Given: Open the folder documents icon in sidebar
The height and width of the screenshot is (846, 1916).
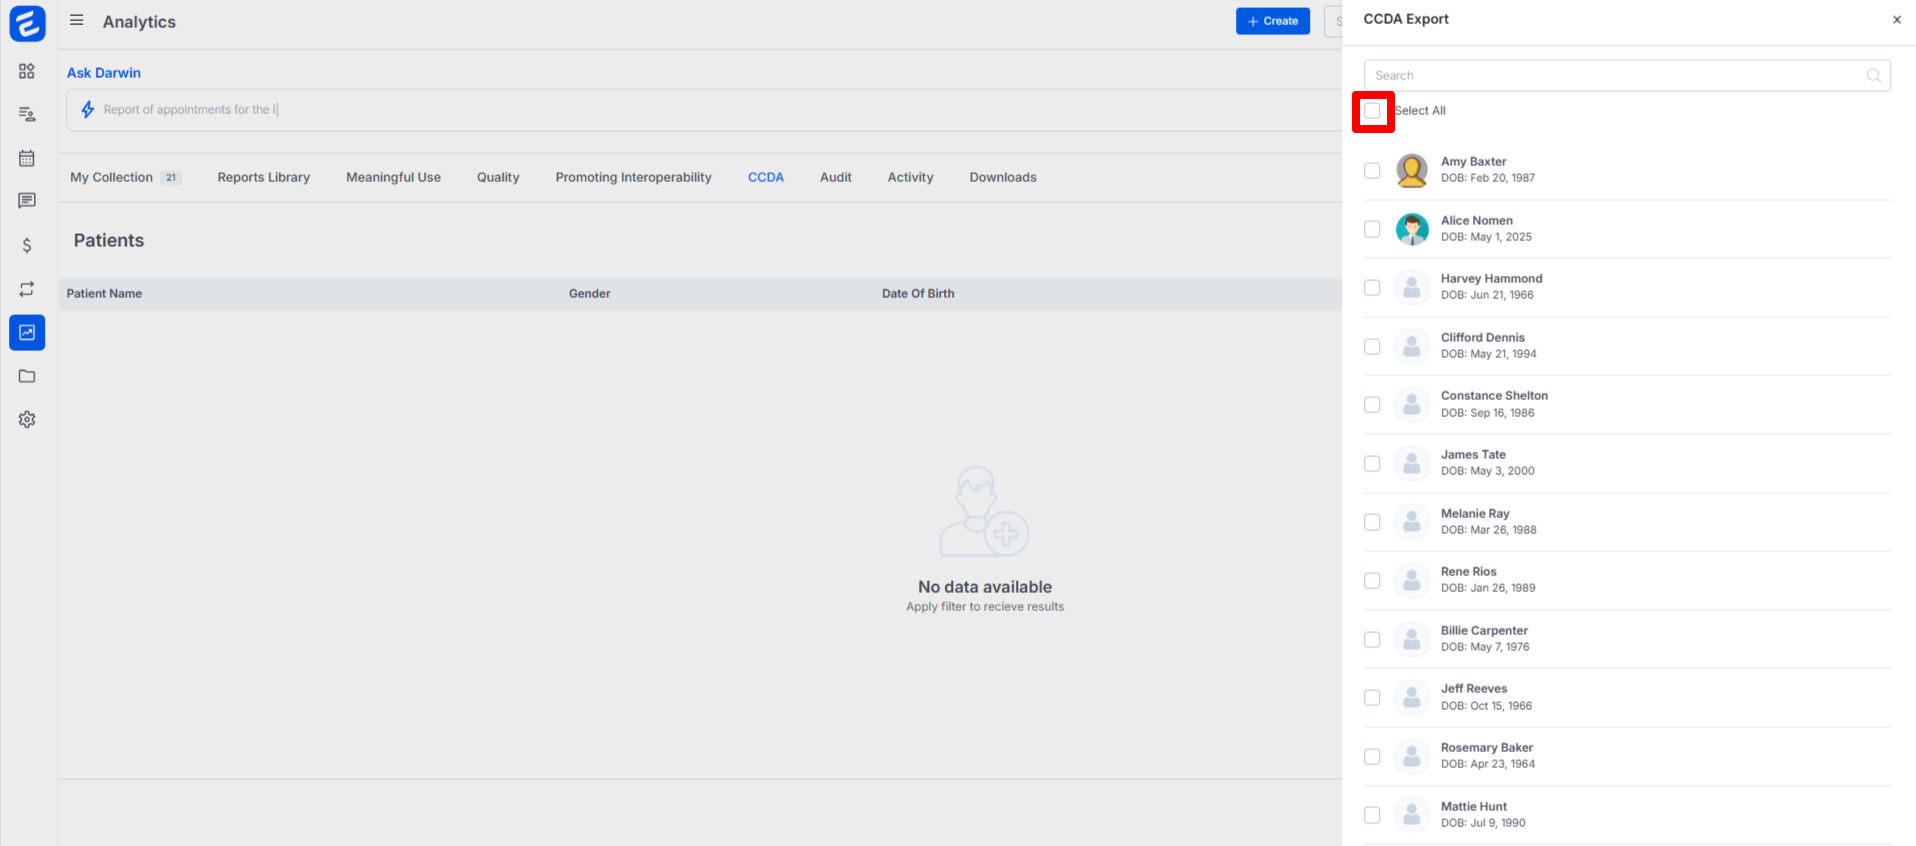Looking at the screenshot, I should (27, 376).
